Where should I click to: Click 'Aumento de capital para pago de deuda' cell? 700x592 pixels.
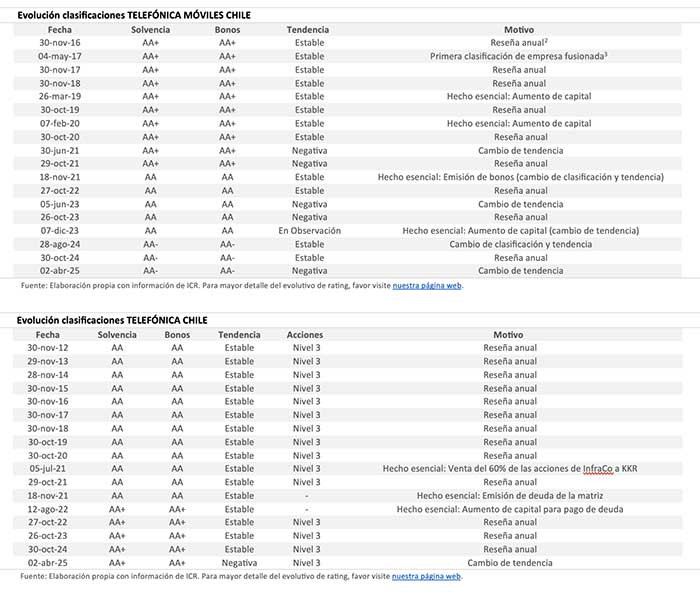point(510,509)
